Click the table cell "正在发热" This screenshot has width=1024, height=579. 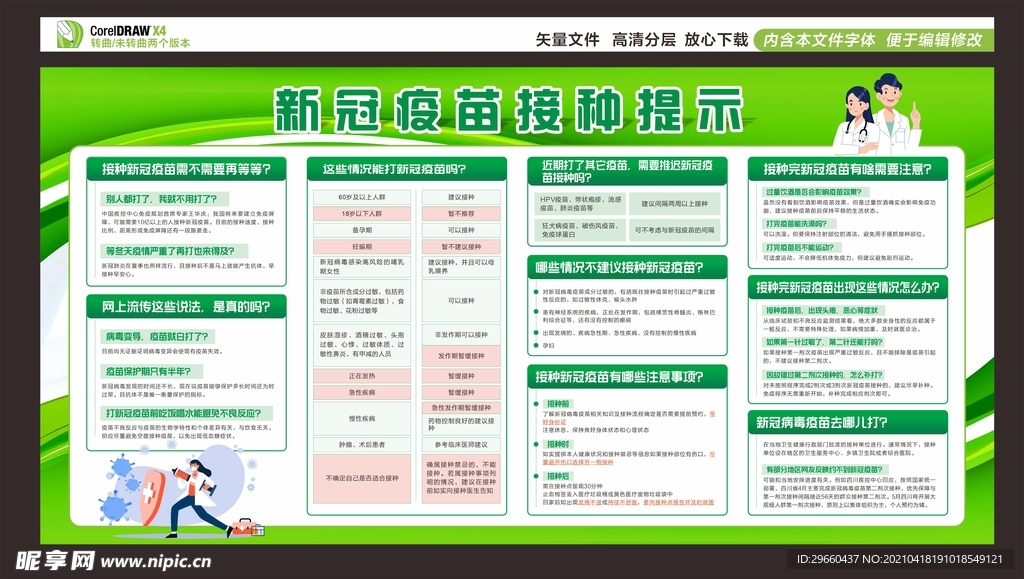point(362,376)
